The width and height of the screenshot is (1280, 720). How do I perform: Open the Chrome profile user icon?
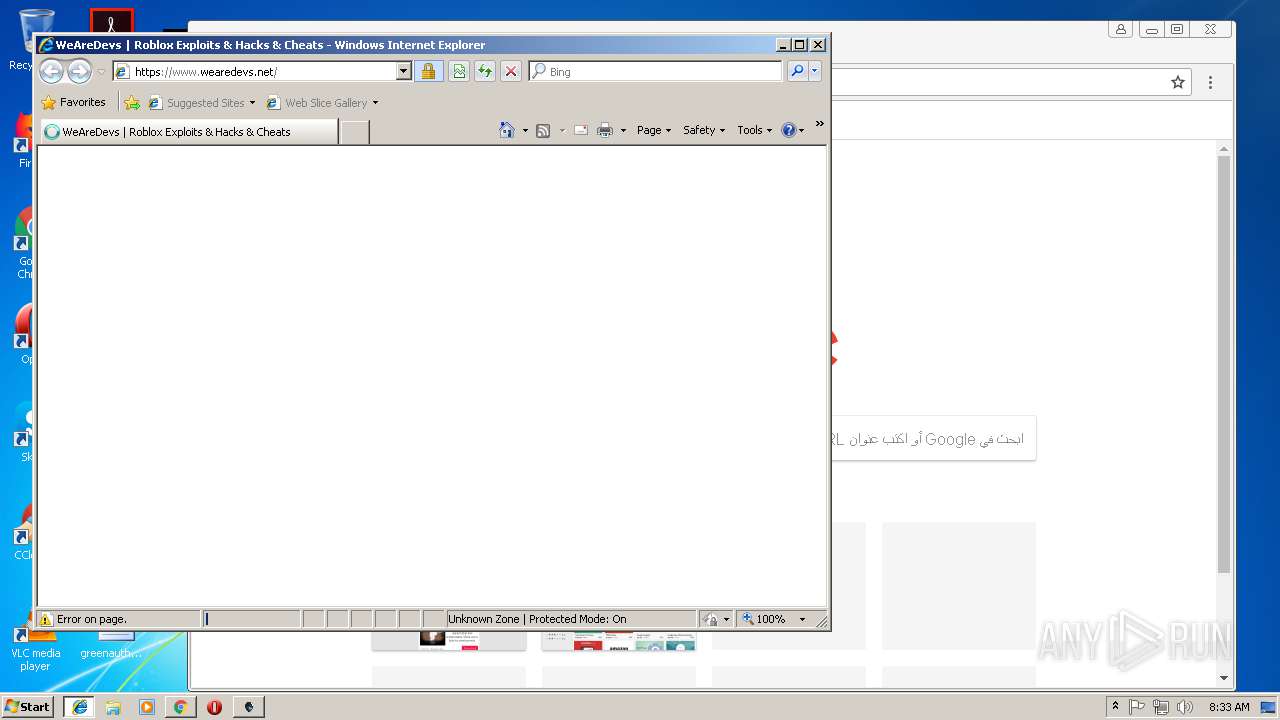point(1120,29)
